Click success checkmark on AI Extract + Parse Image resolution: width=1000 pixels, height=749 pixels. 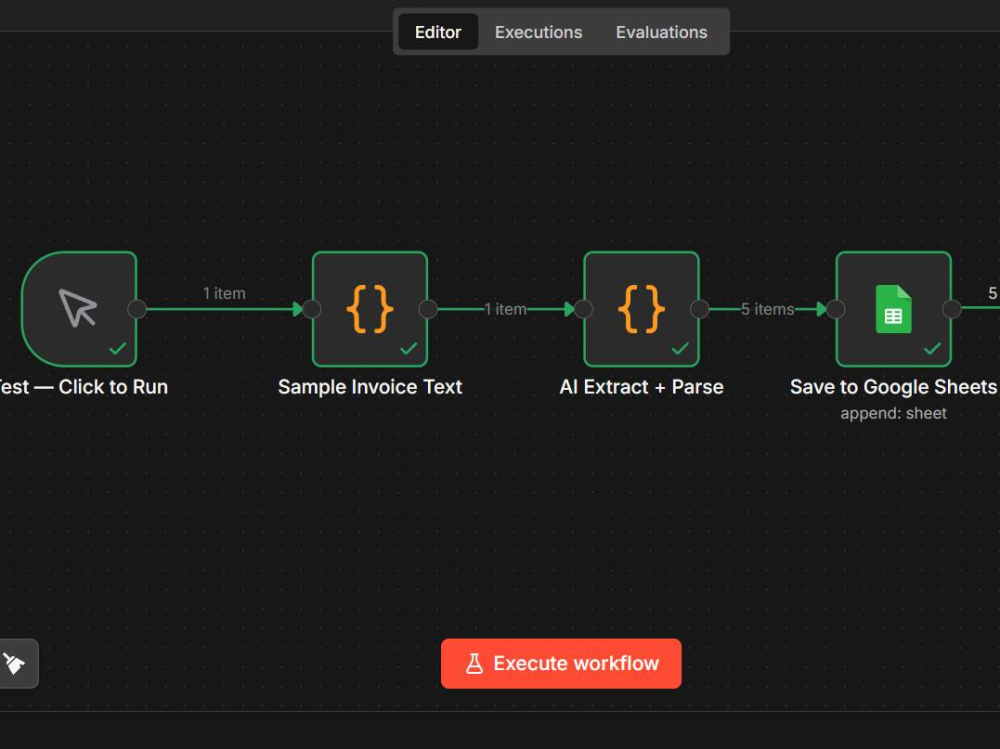tap(680, 348)
